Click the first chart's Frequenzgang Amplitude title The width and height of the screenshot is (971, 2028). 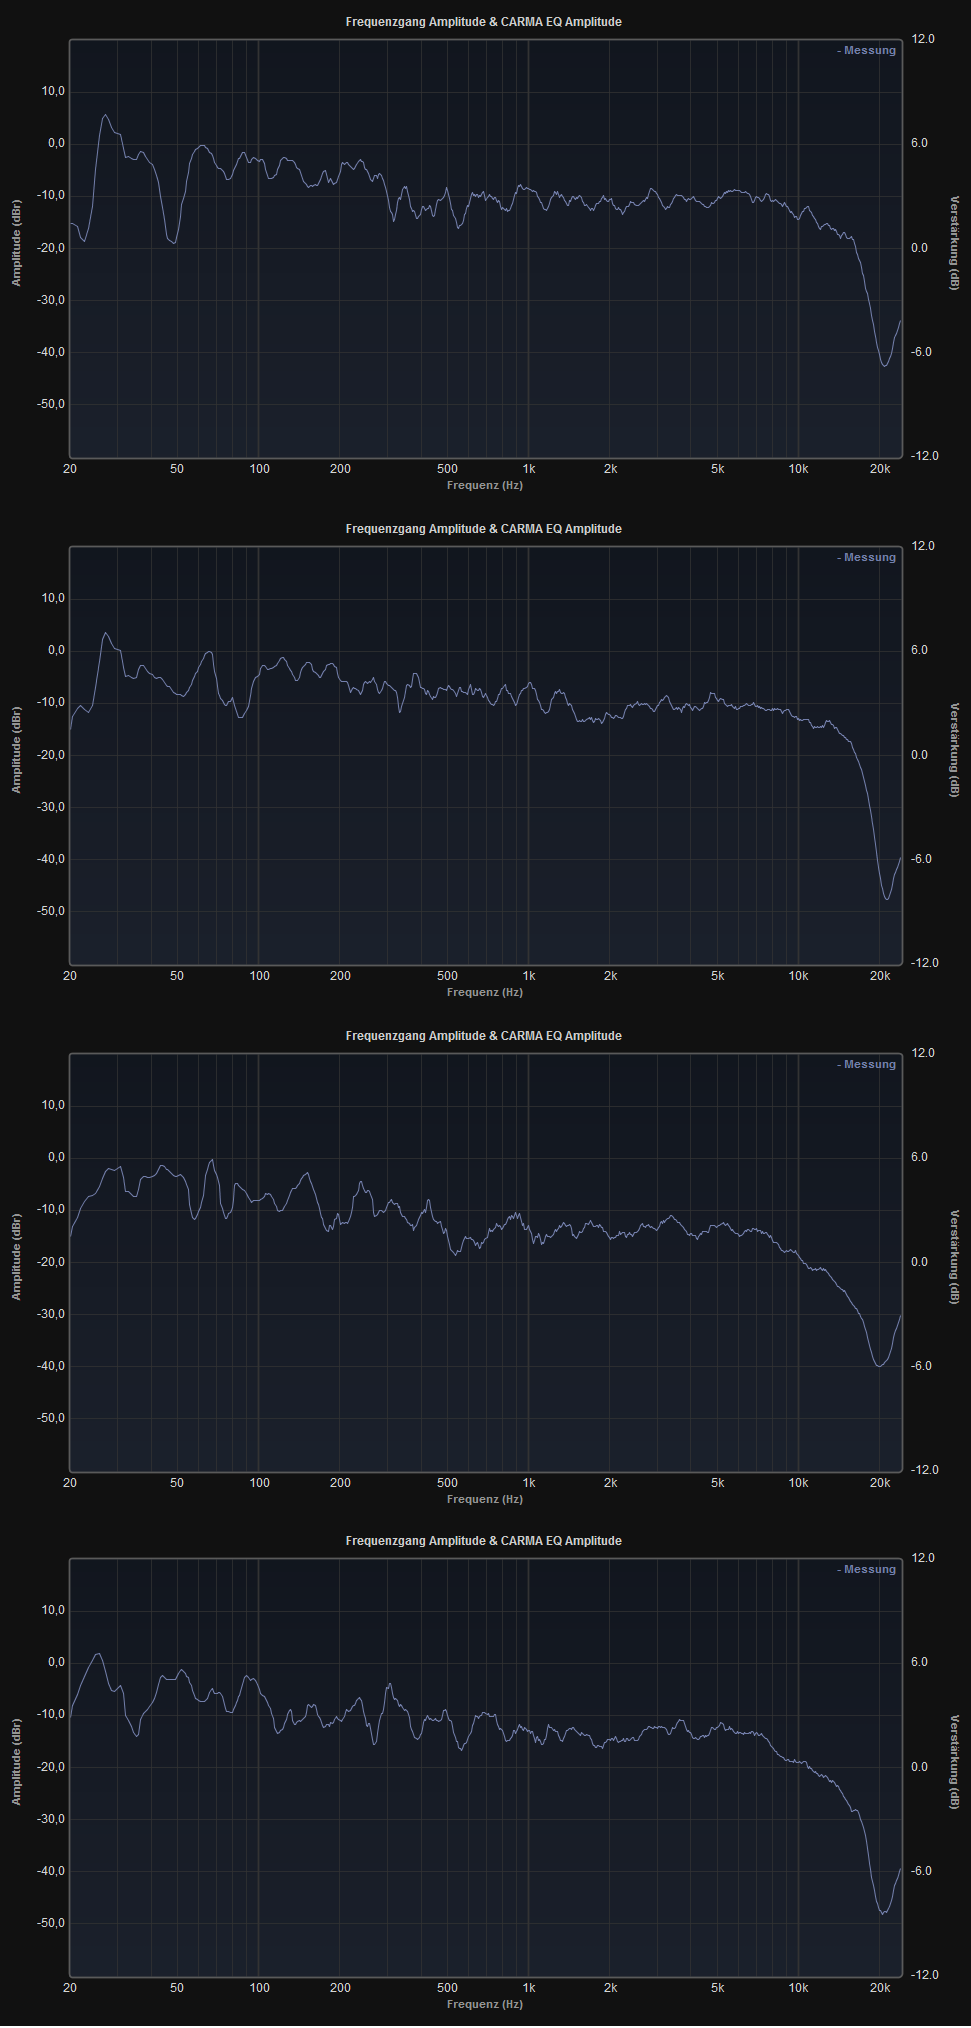(483, 22)
